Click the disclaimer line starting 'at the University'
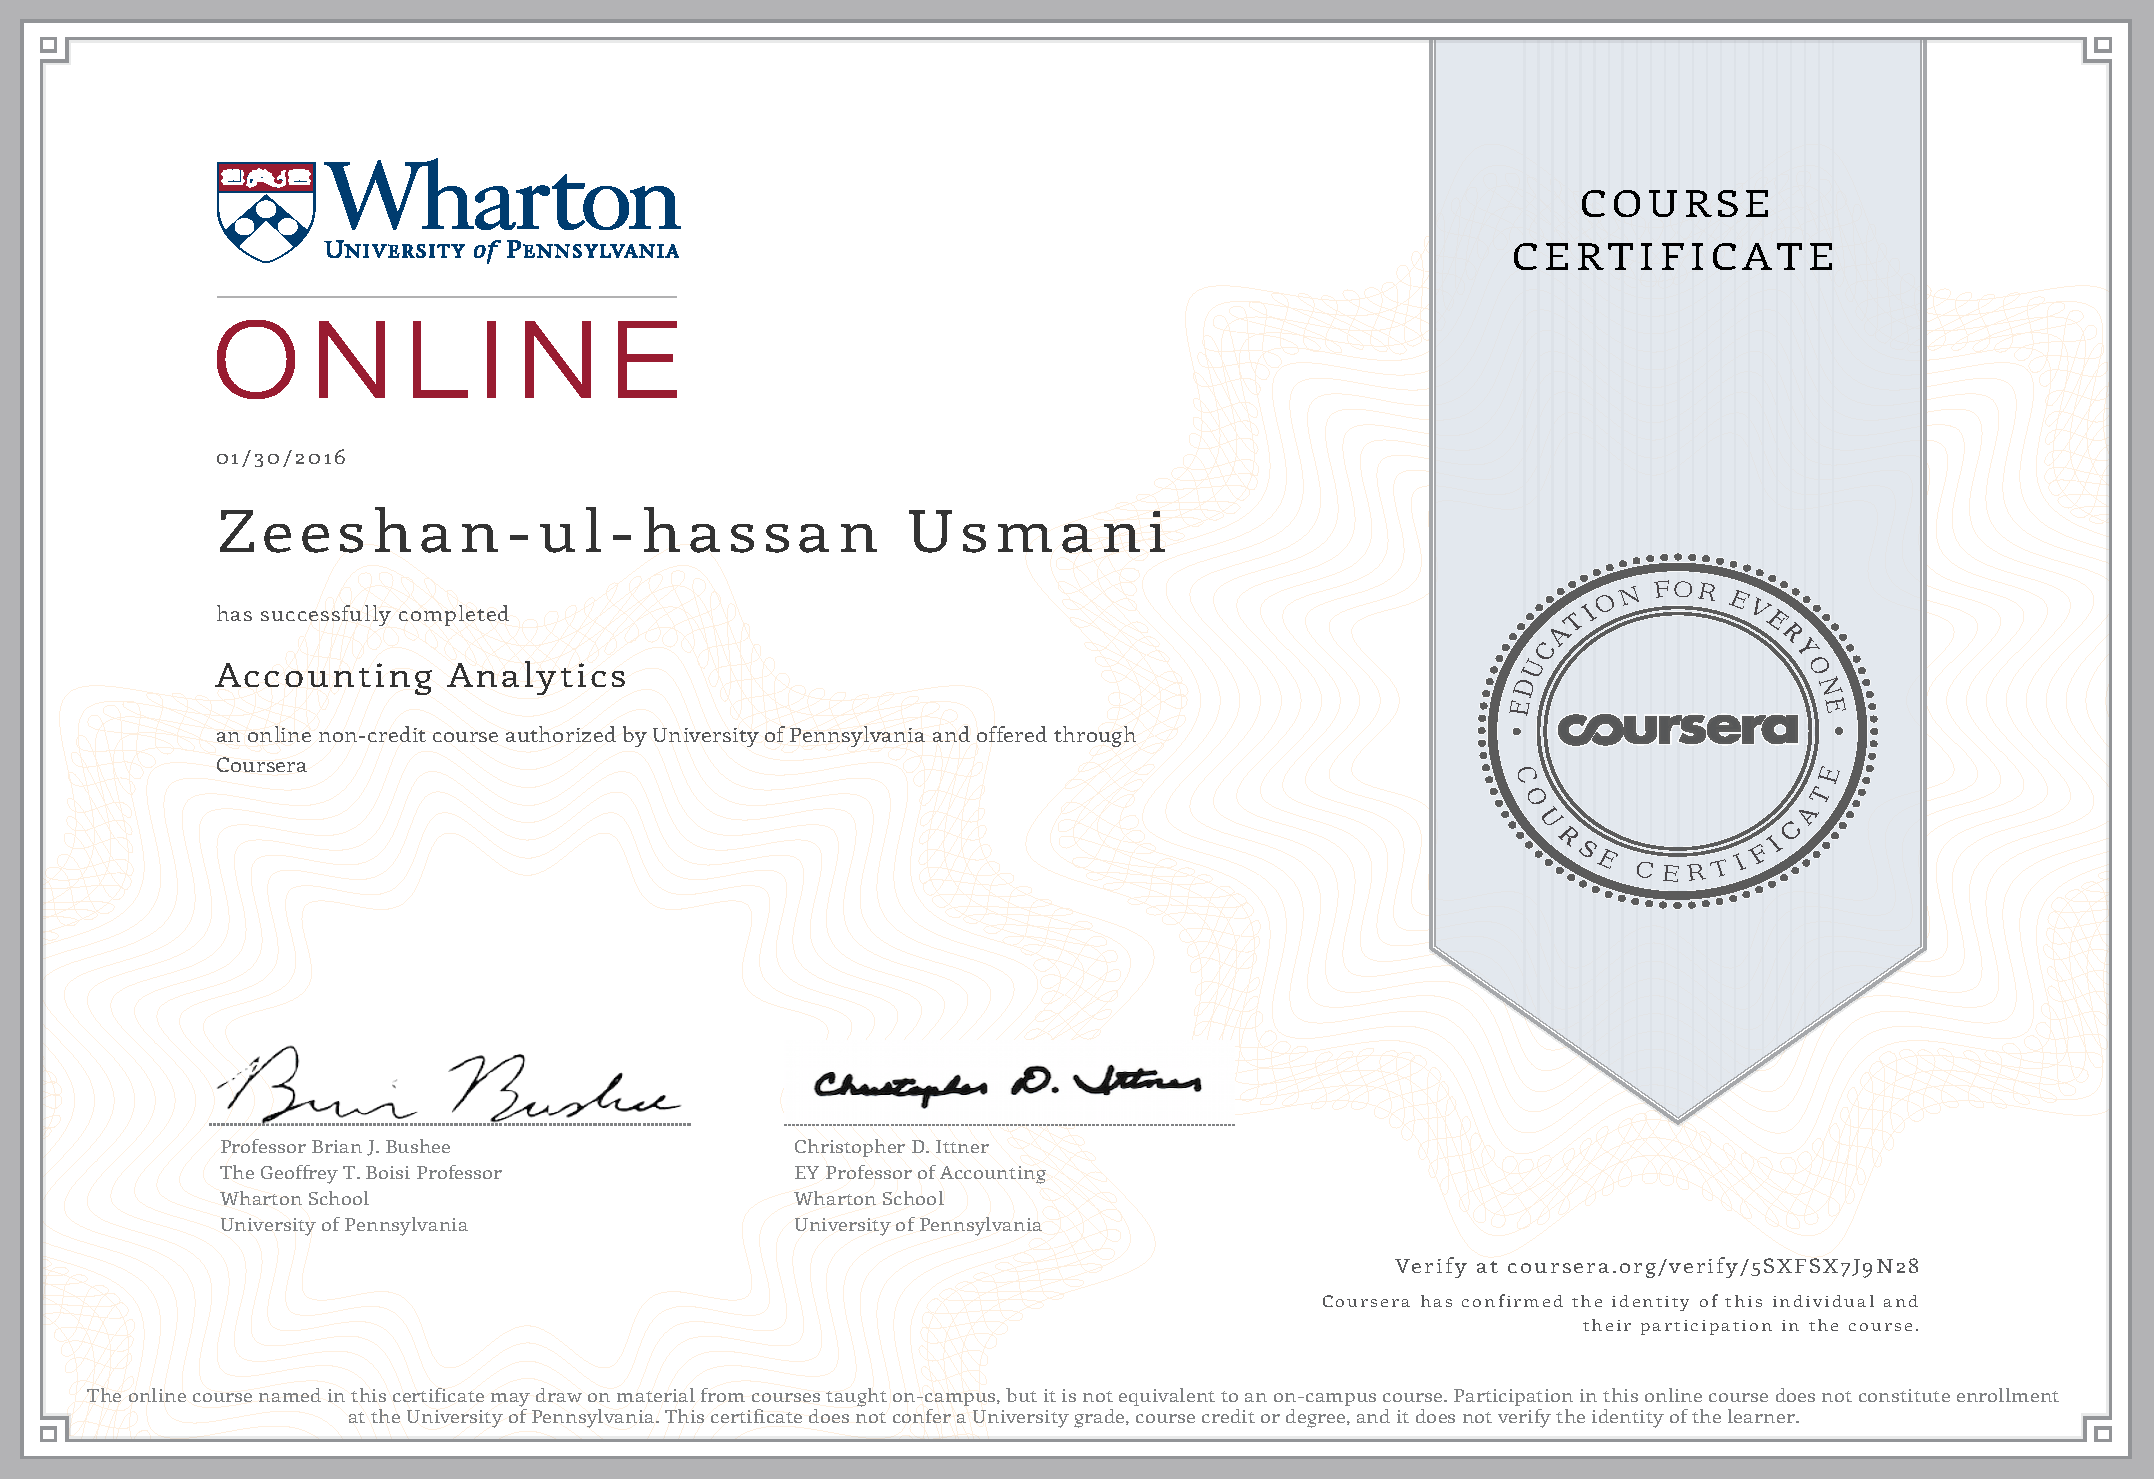The width and height of the screenshot is (2156, 1479). [1073, 1417]
